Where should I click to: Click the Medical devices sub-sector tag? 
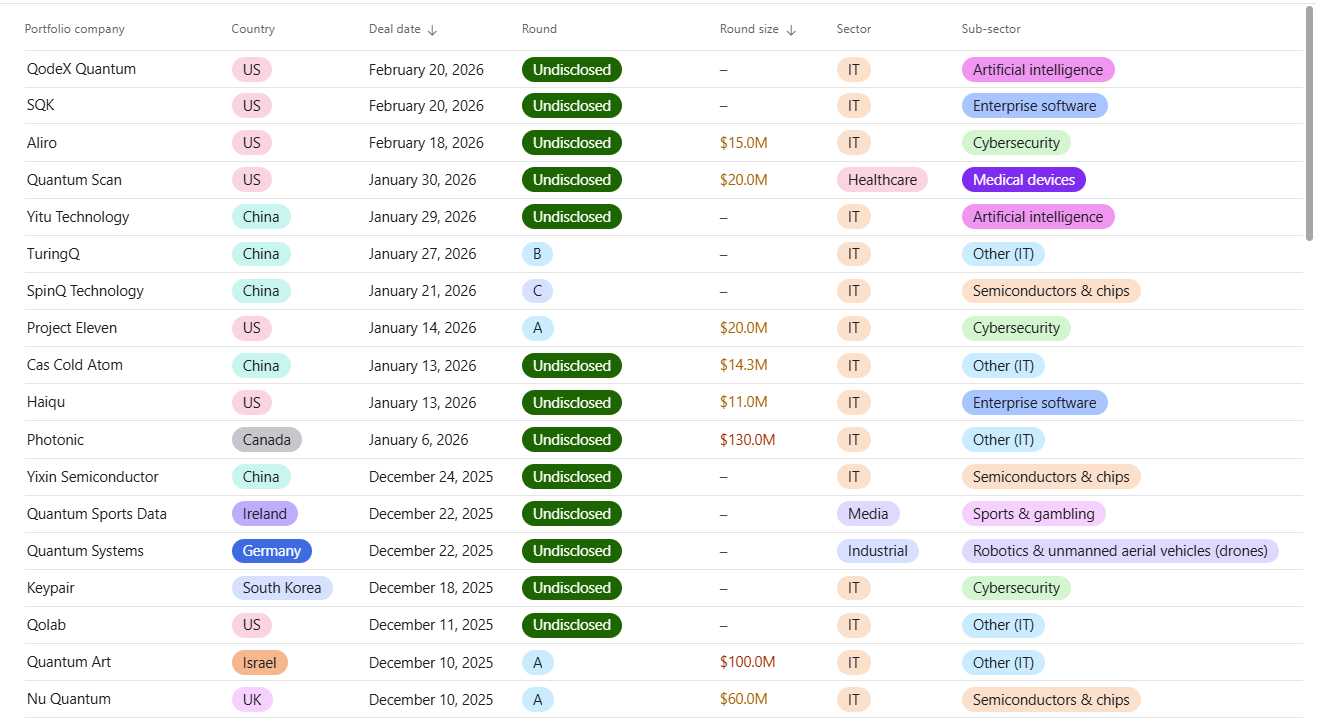click(1023, 180)
